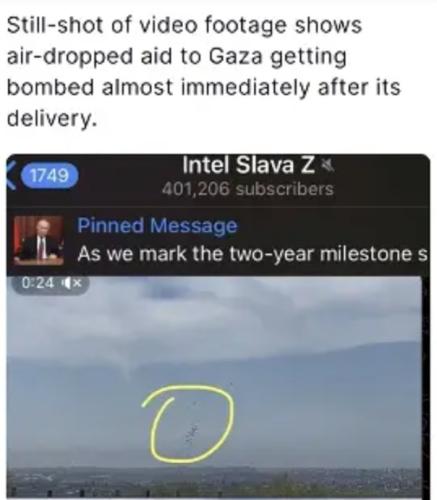Unmute the video via the sound toggle

[x=73, y=283]
